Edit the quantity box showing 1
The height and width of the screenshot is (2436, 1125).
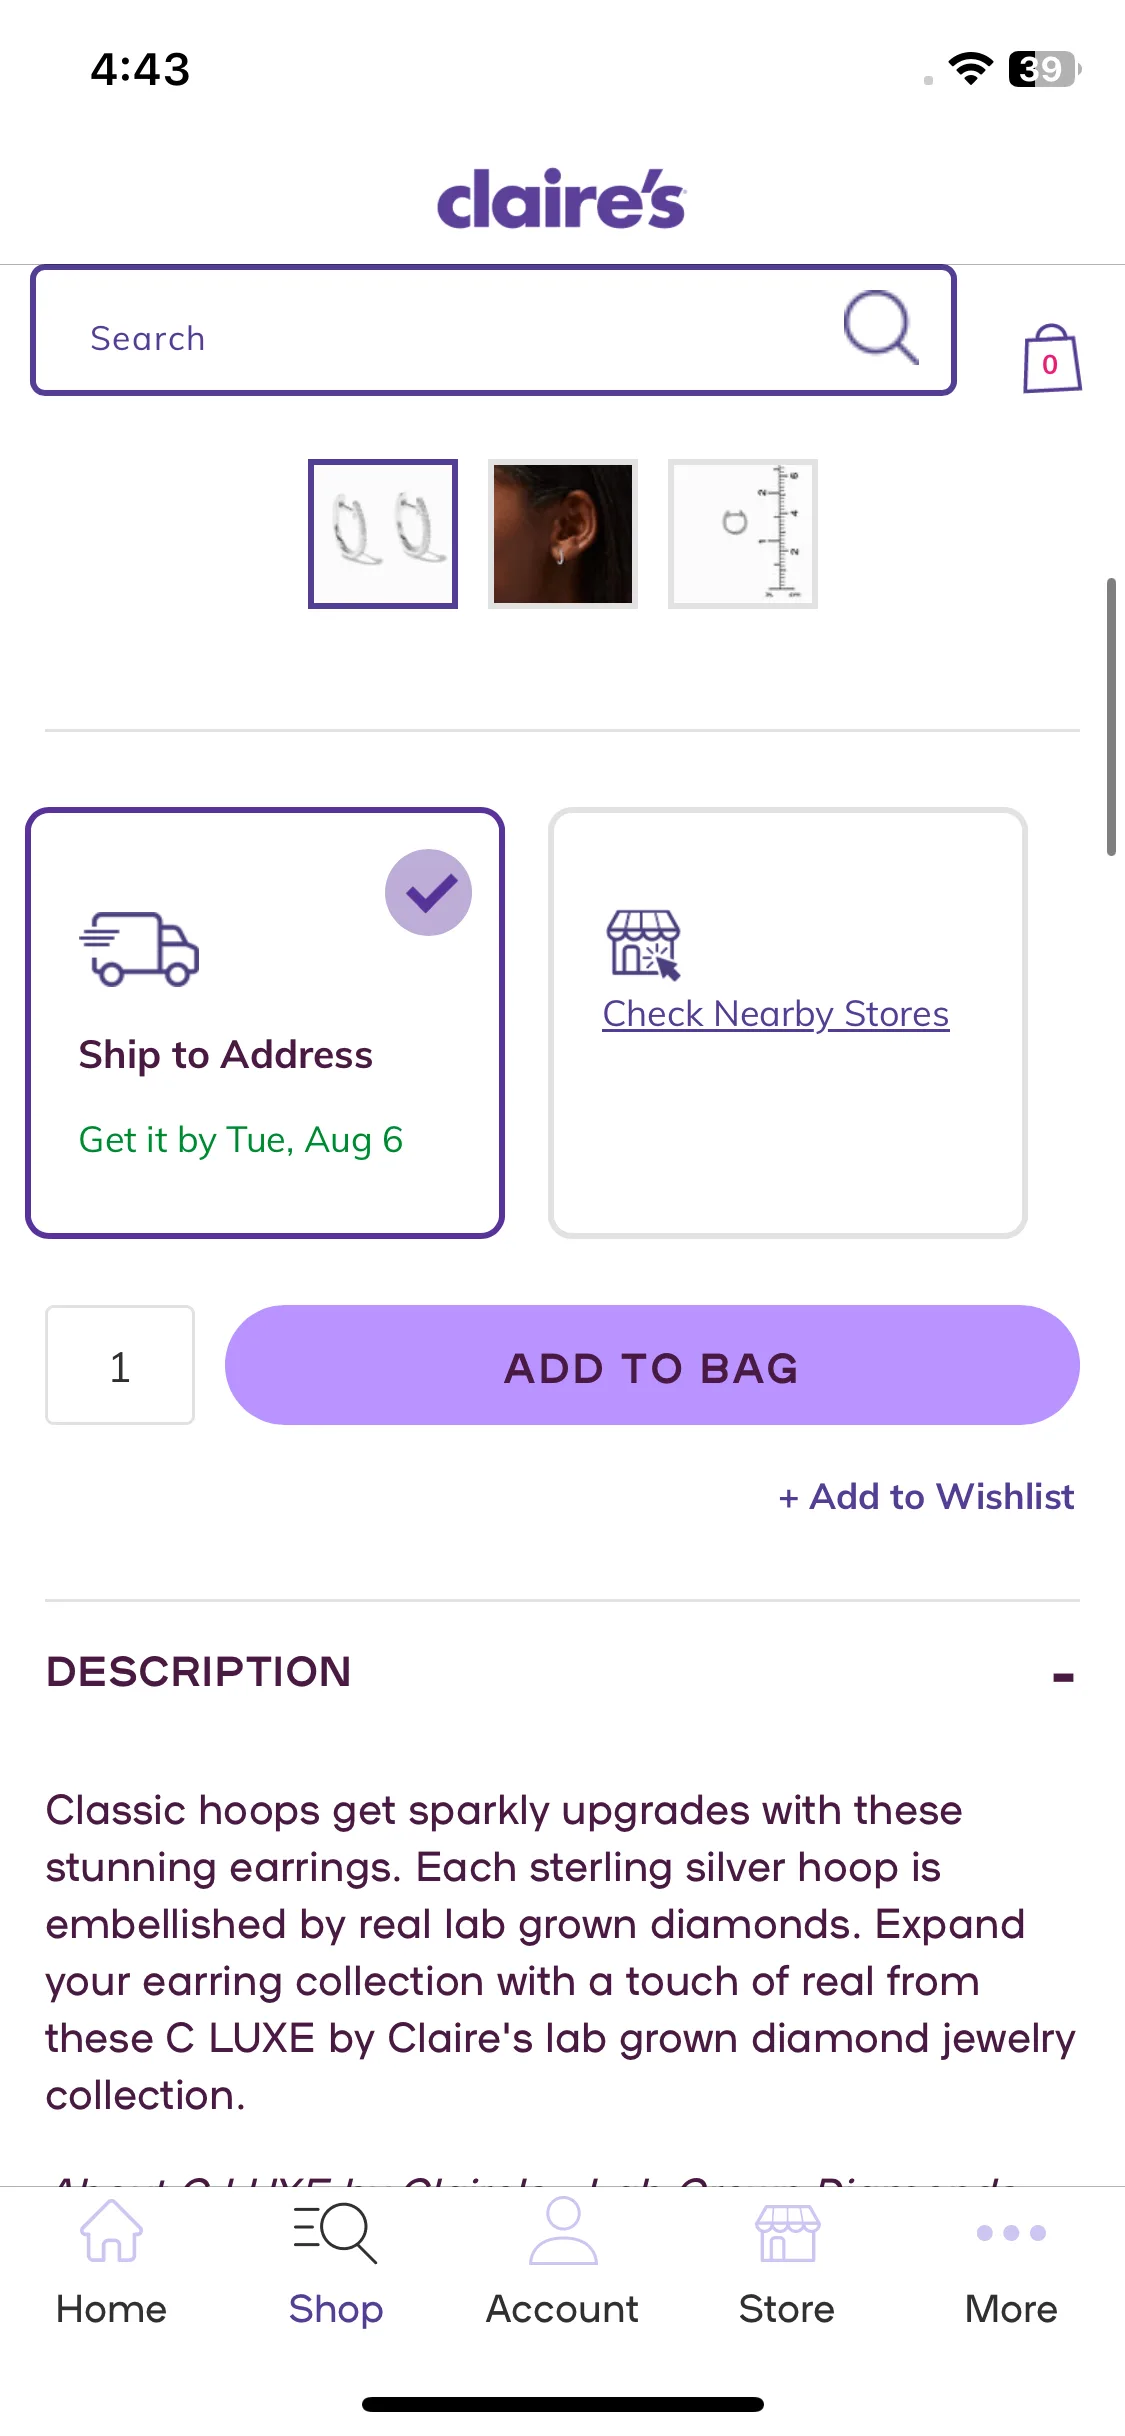[x=120, y=1365]
